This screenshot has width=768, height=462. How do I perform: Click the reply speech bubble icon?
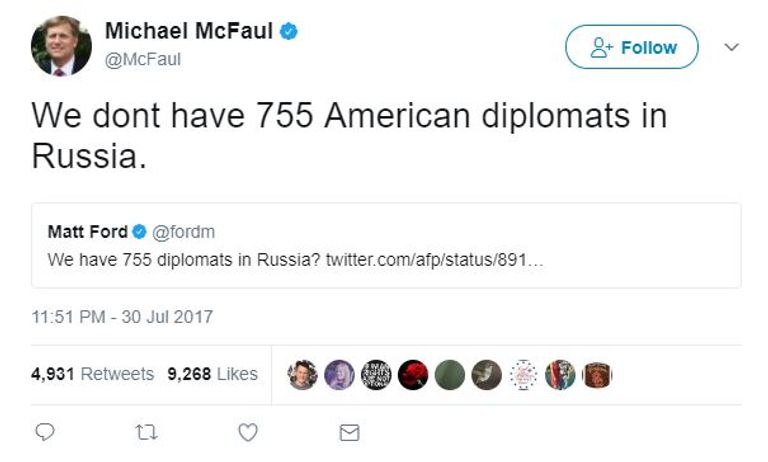click(45, 432)
